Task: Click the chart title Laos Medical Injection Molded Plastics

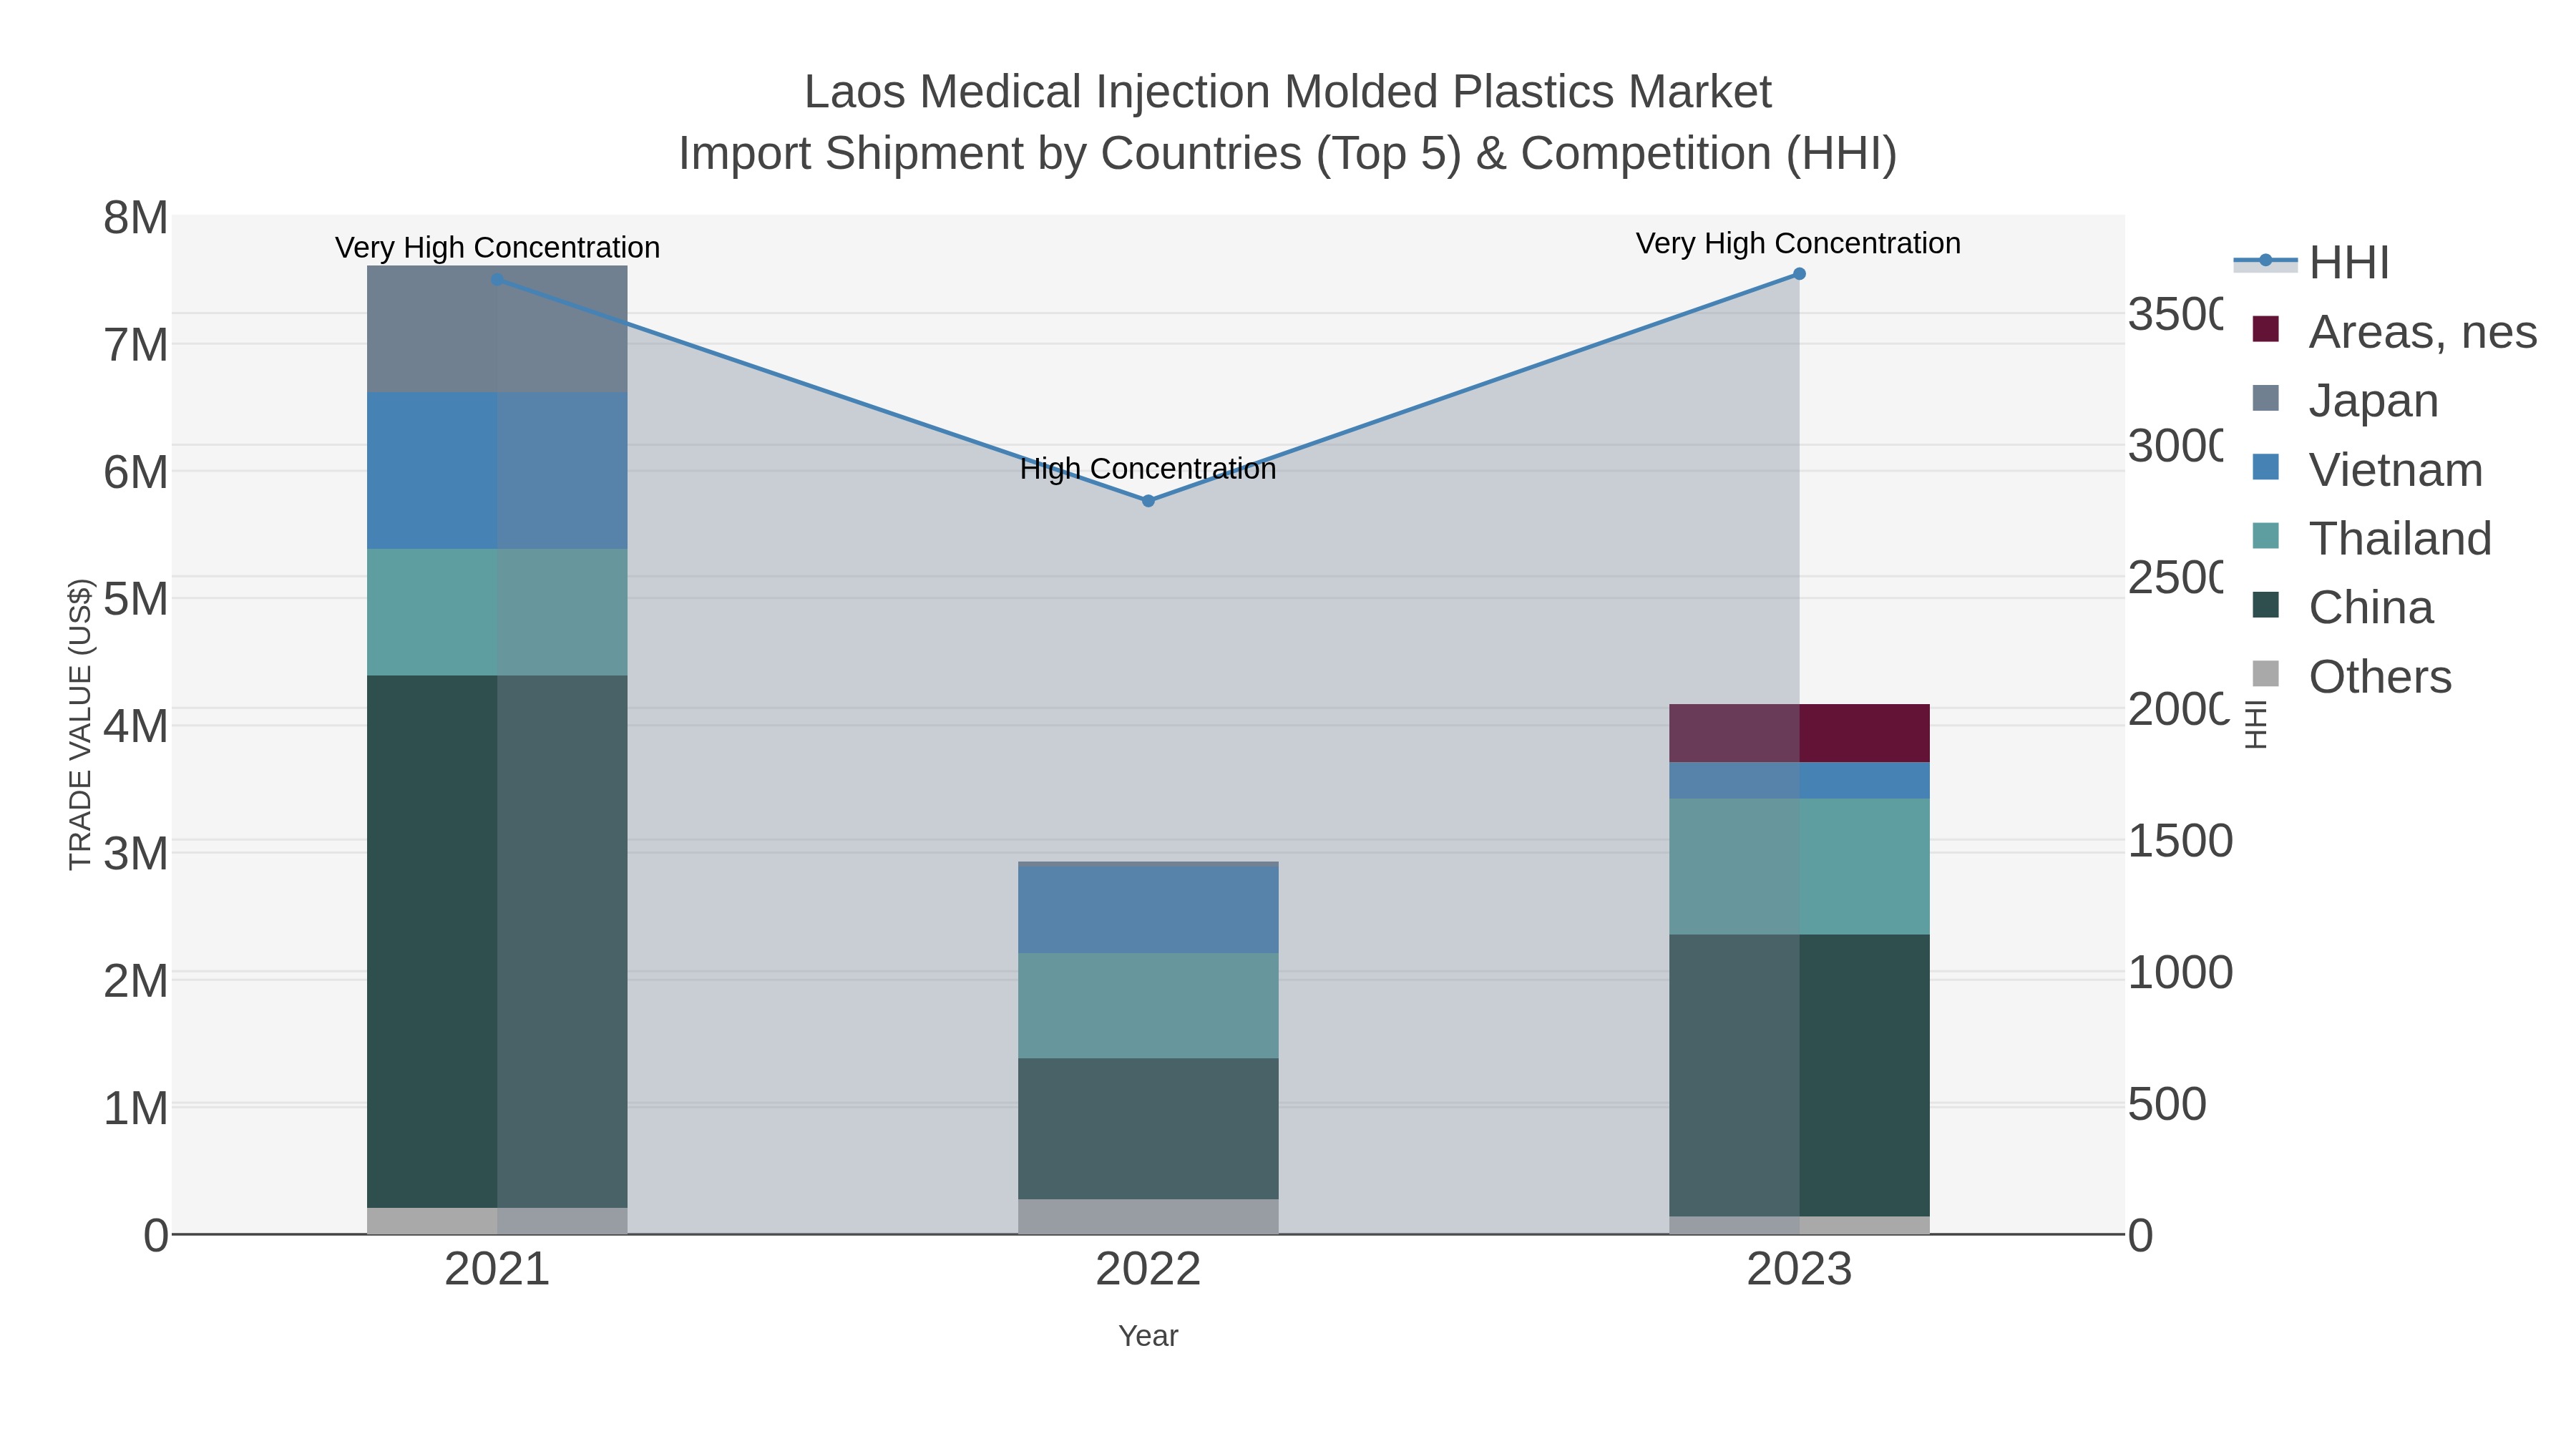Action: point(1287,92)
